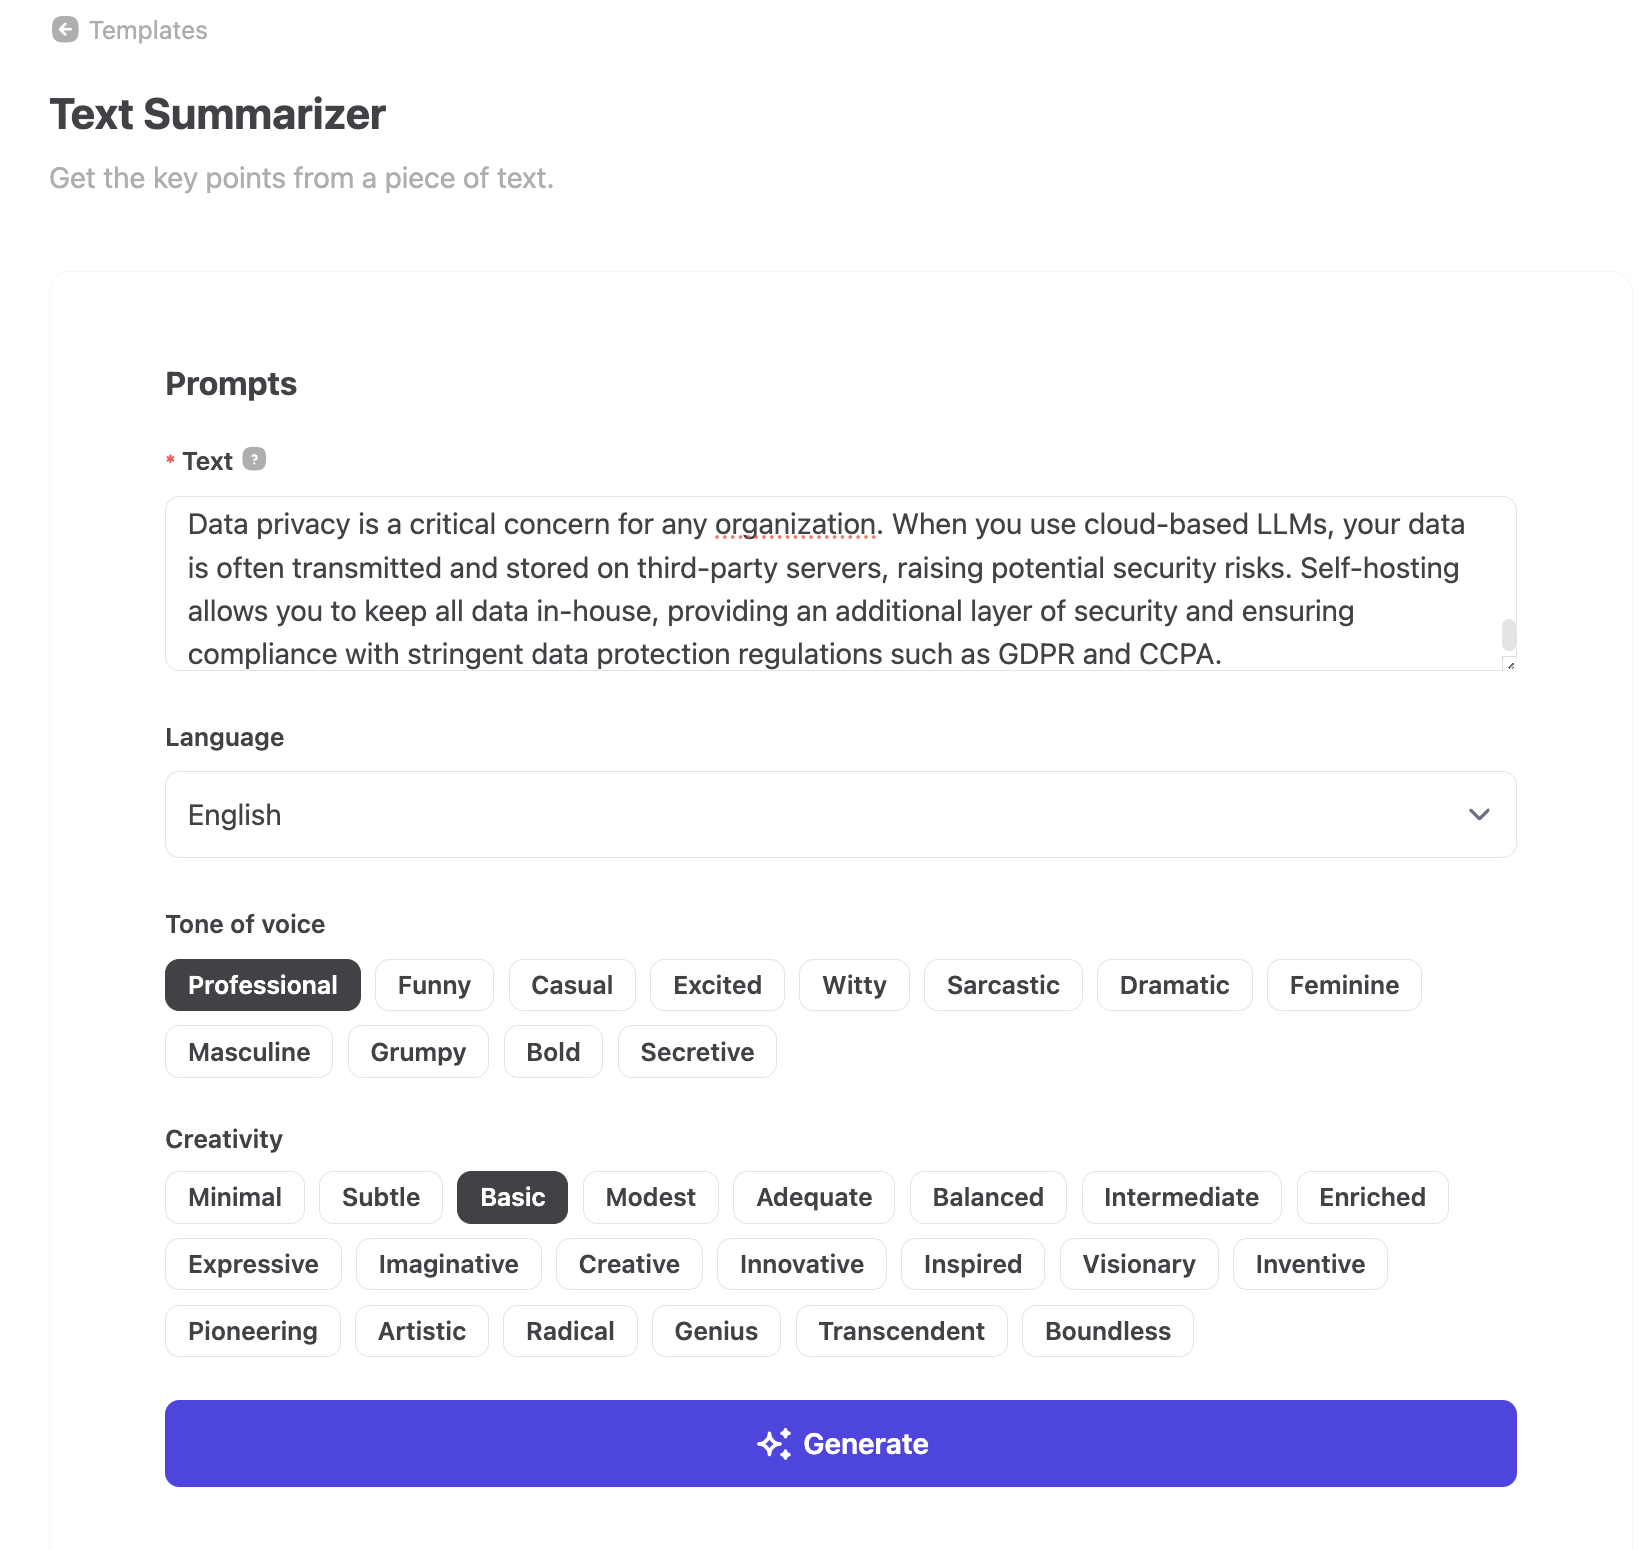Set creativity level to Balanced
1652x1550 pixels.
pyautogui.click(x=988, y=1198)
